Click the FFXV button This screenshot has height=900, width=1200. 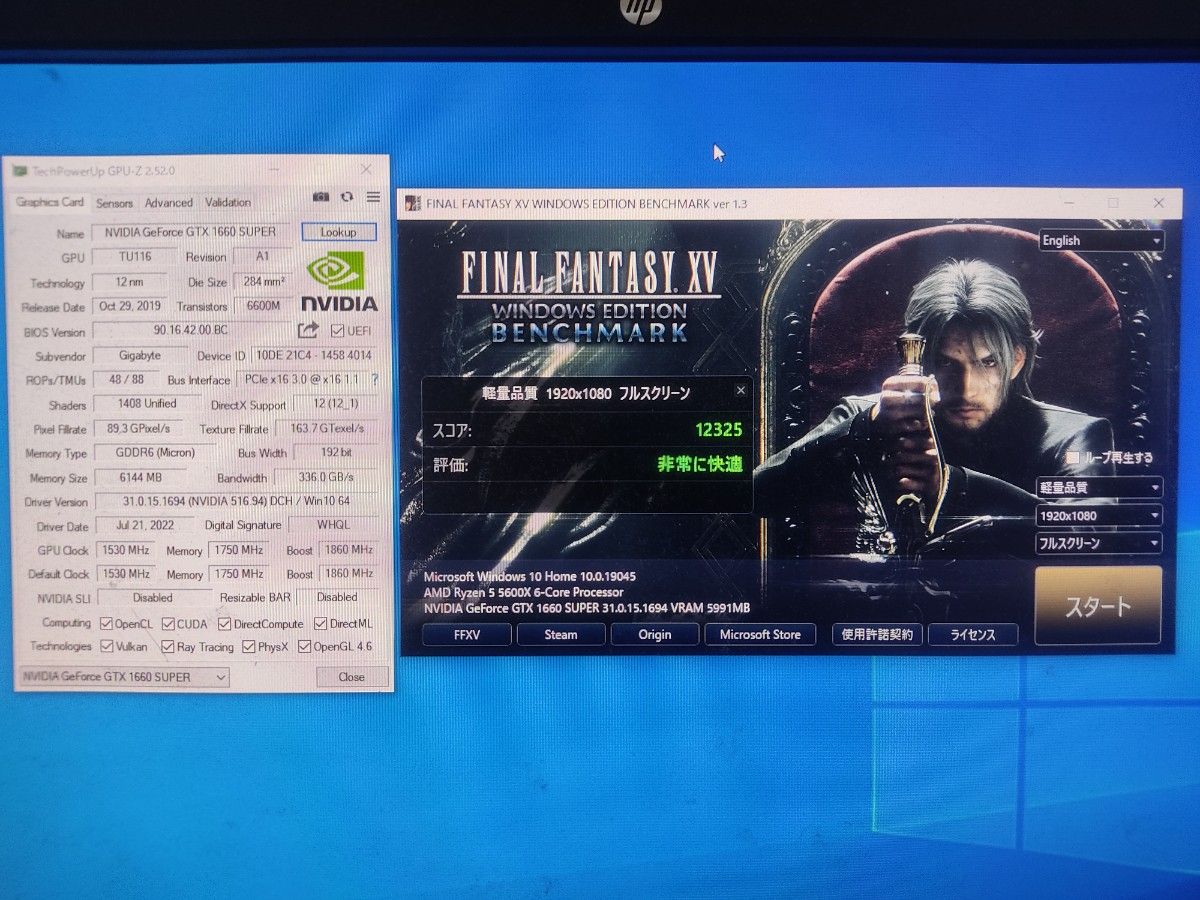coord(467,635)
